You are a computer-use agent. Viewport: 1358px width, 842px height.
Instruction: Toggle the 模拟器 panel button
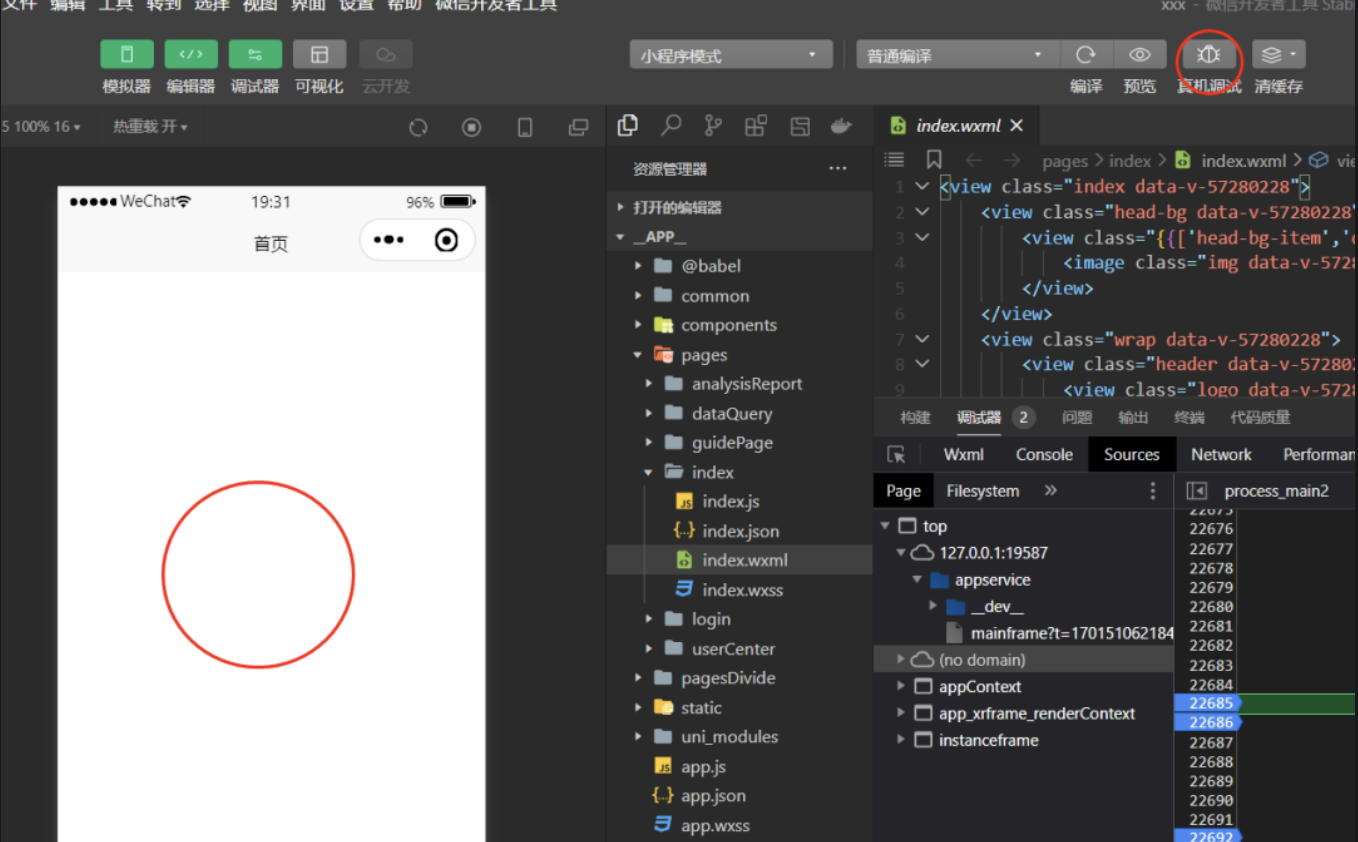127,55
